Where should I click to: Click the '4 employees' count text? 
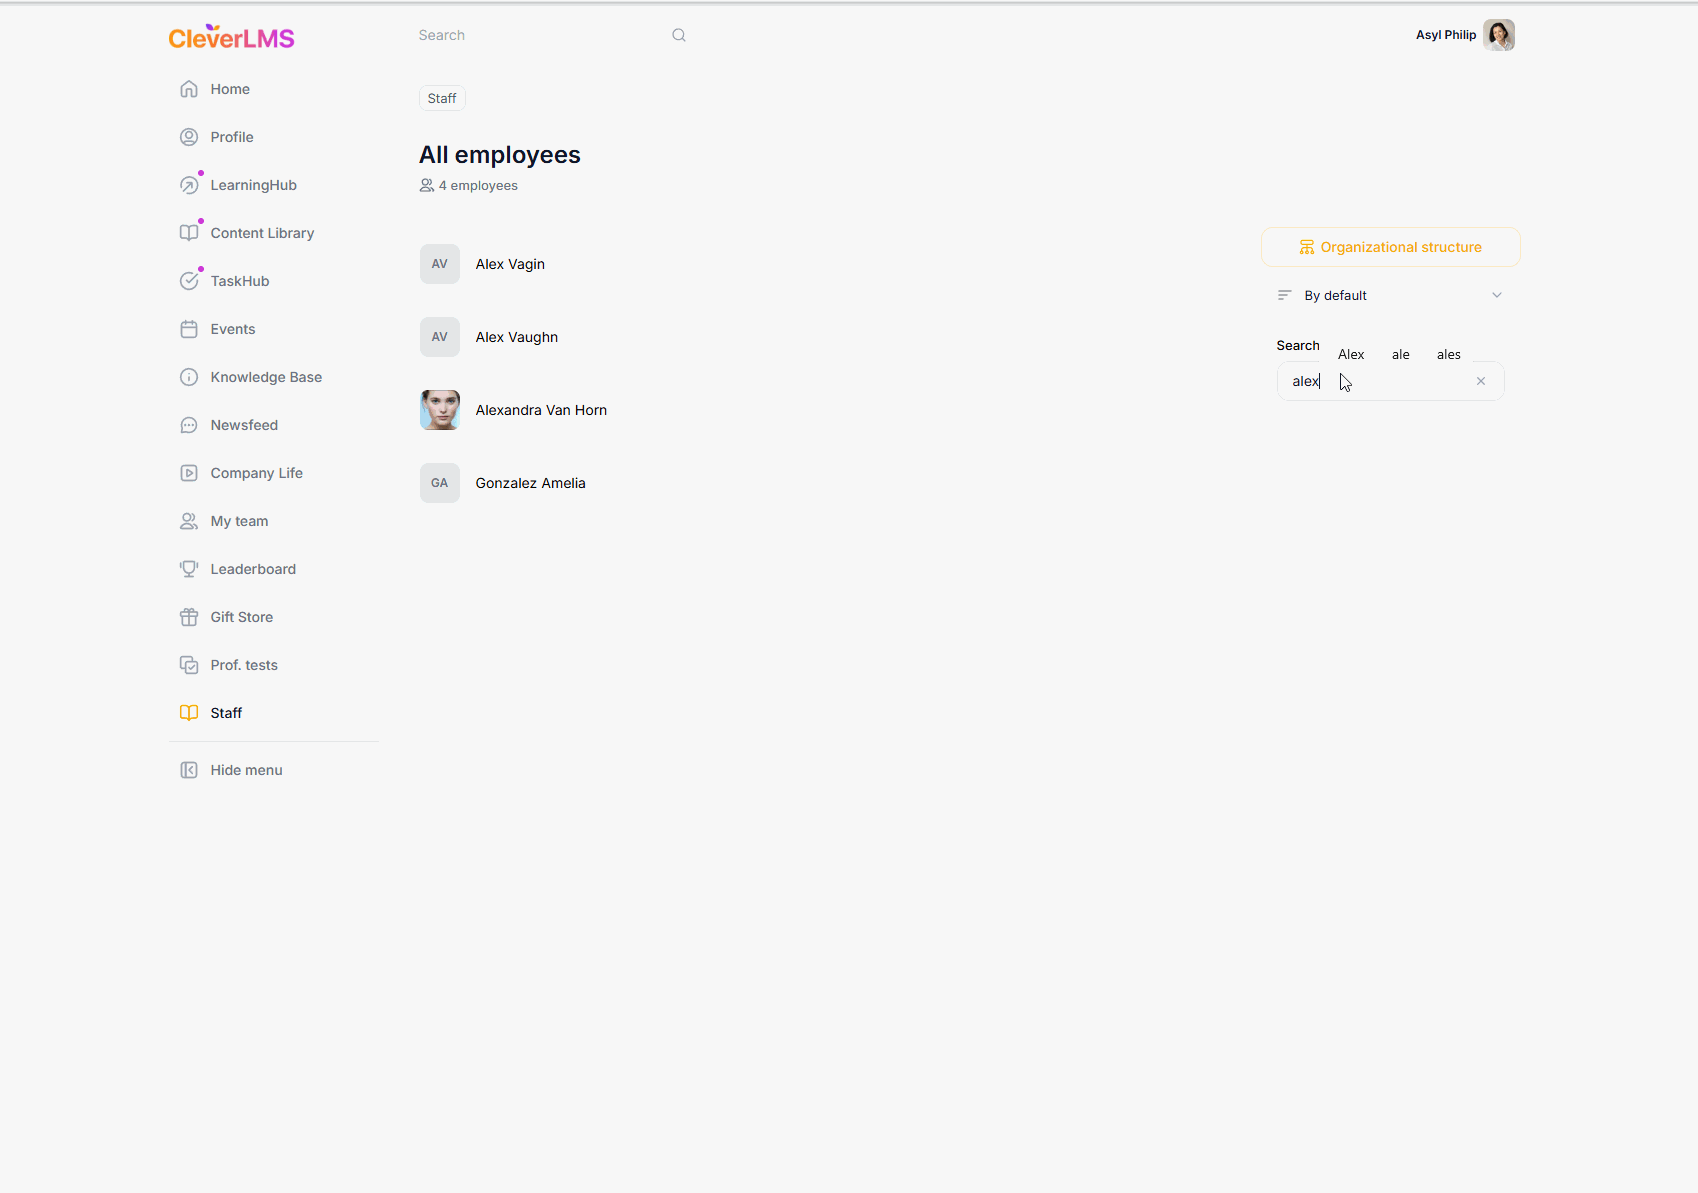(x=478, y=185)
